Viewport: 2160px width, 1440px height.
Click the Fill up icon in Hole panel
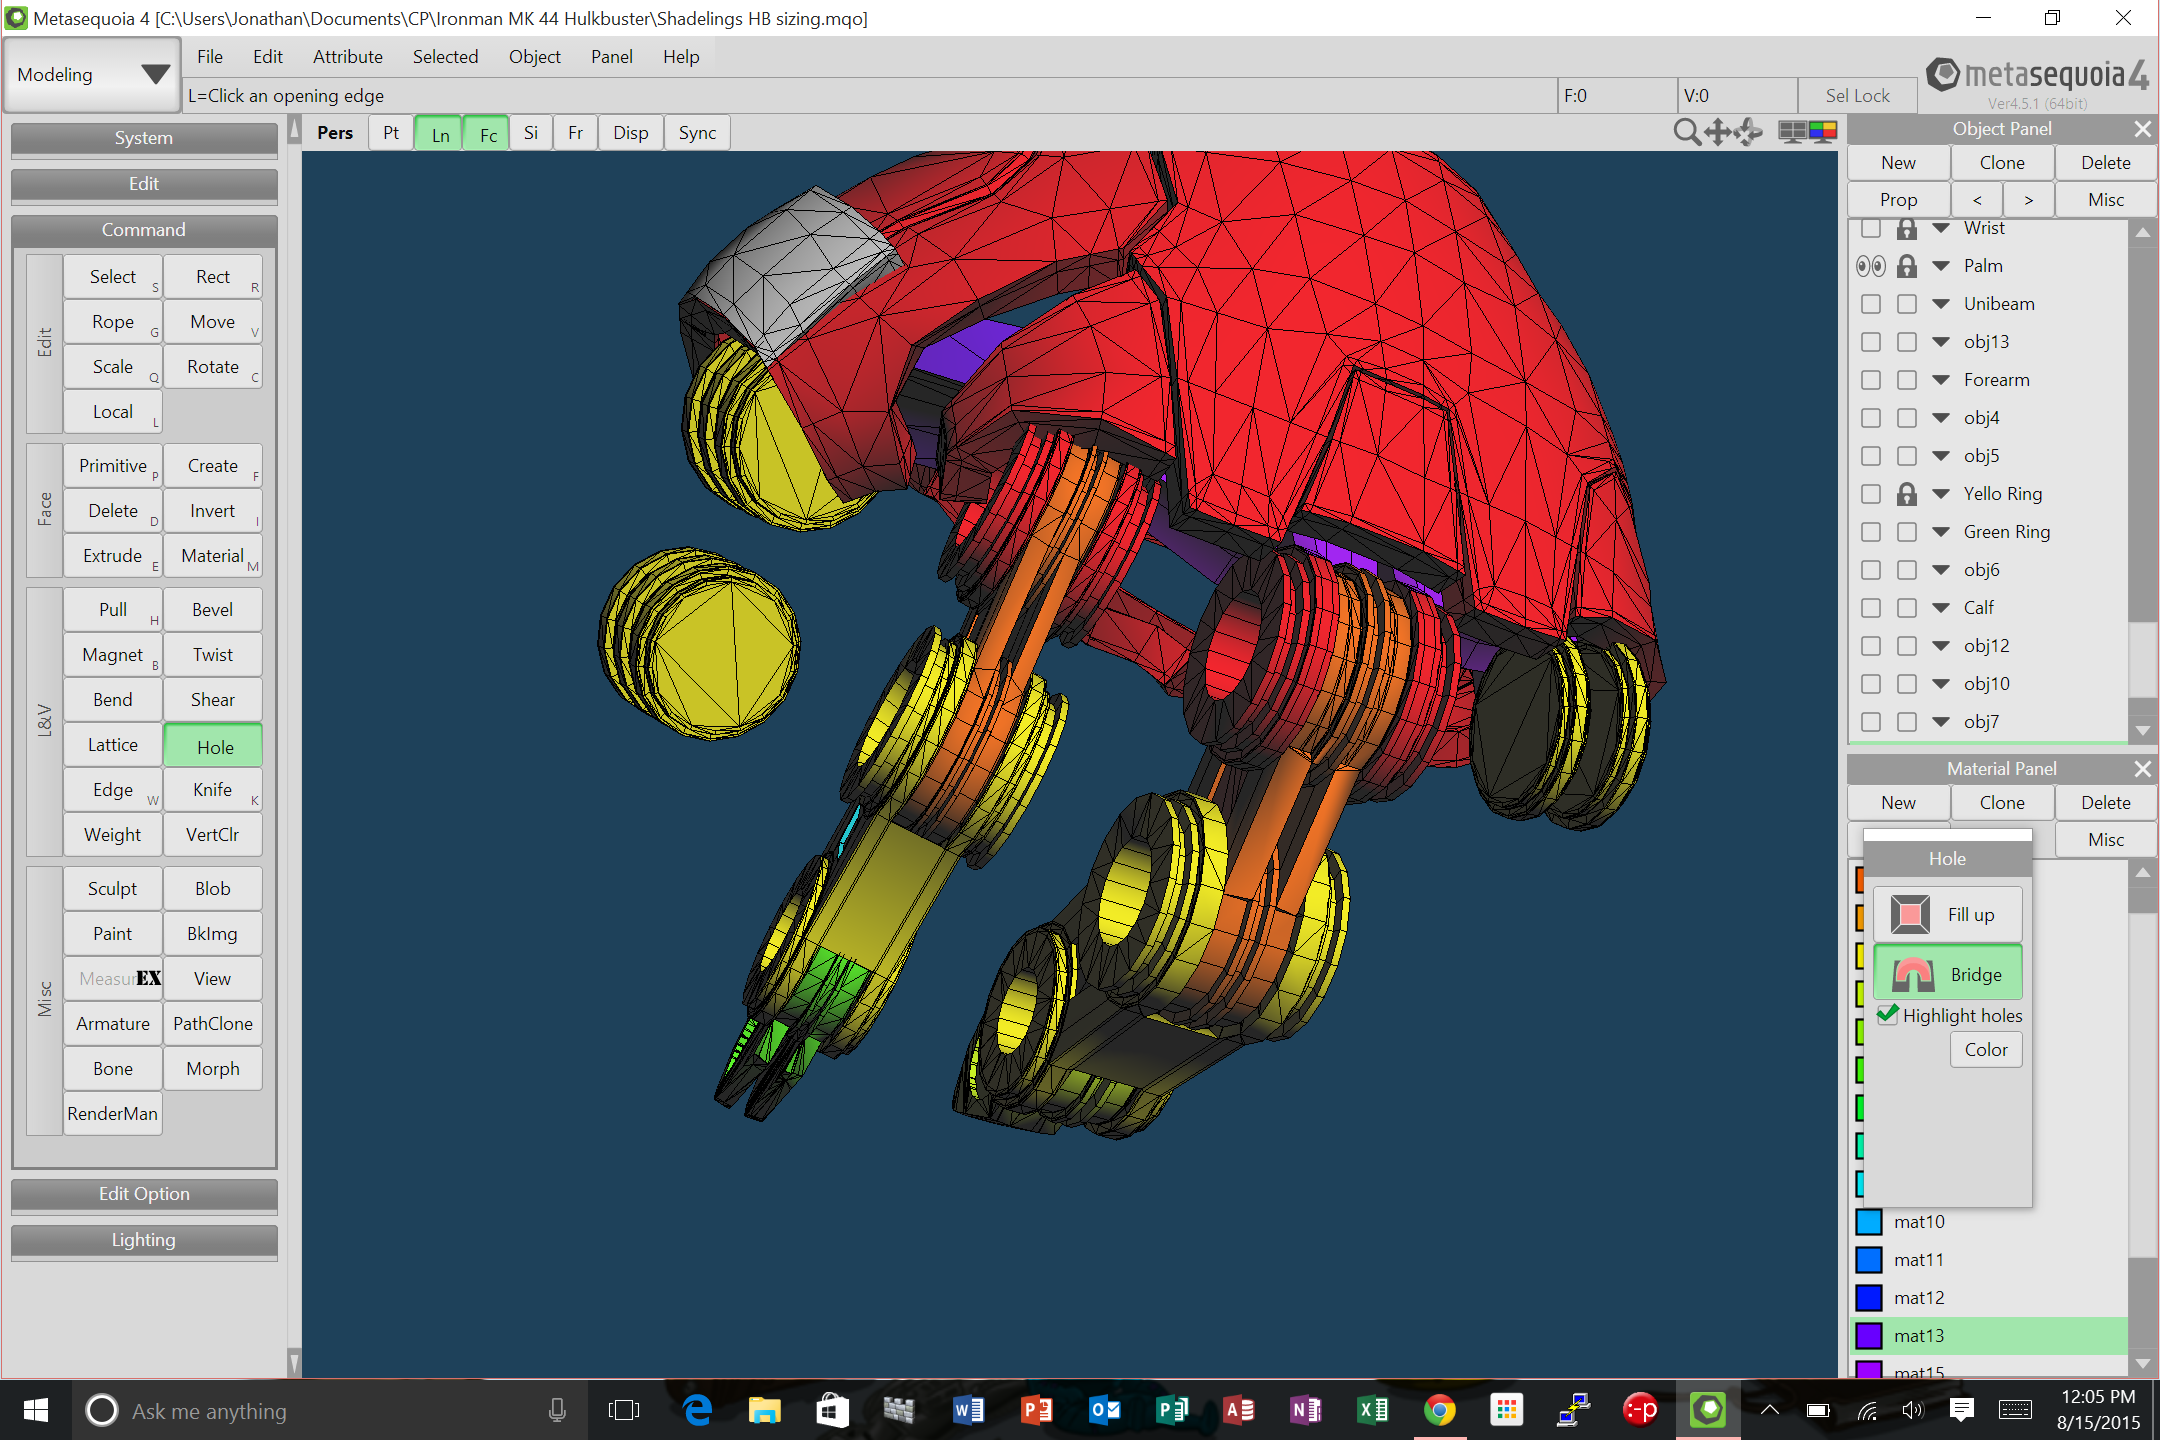point(1910,914)
